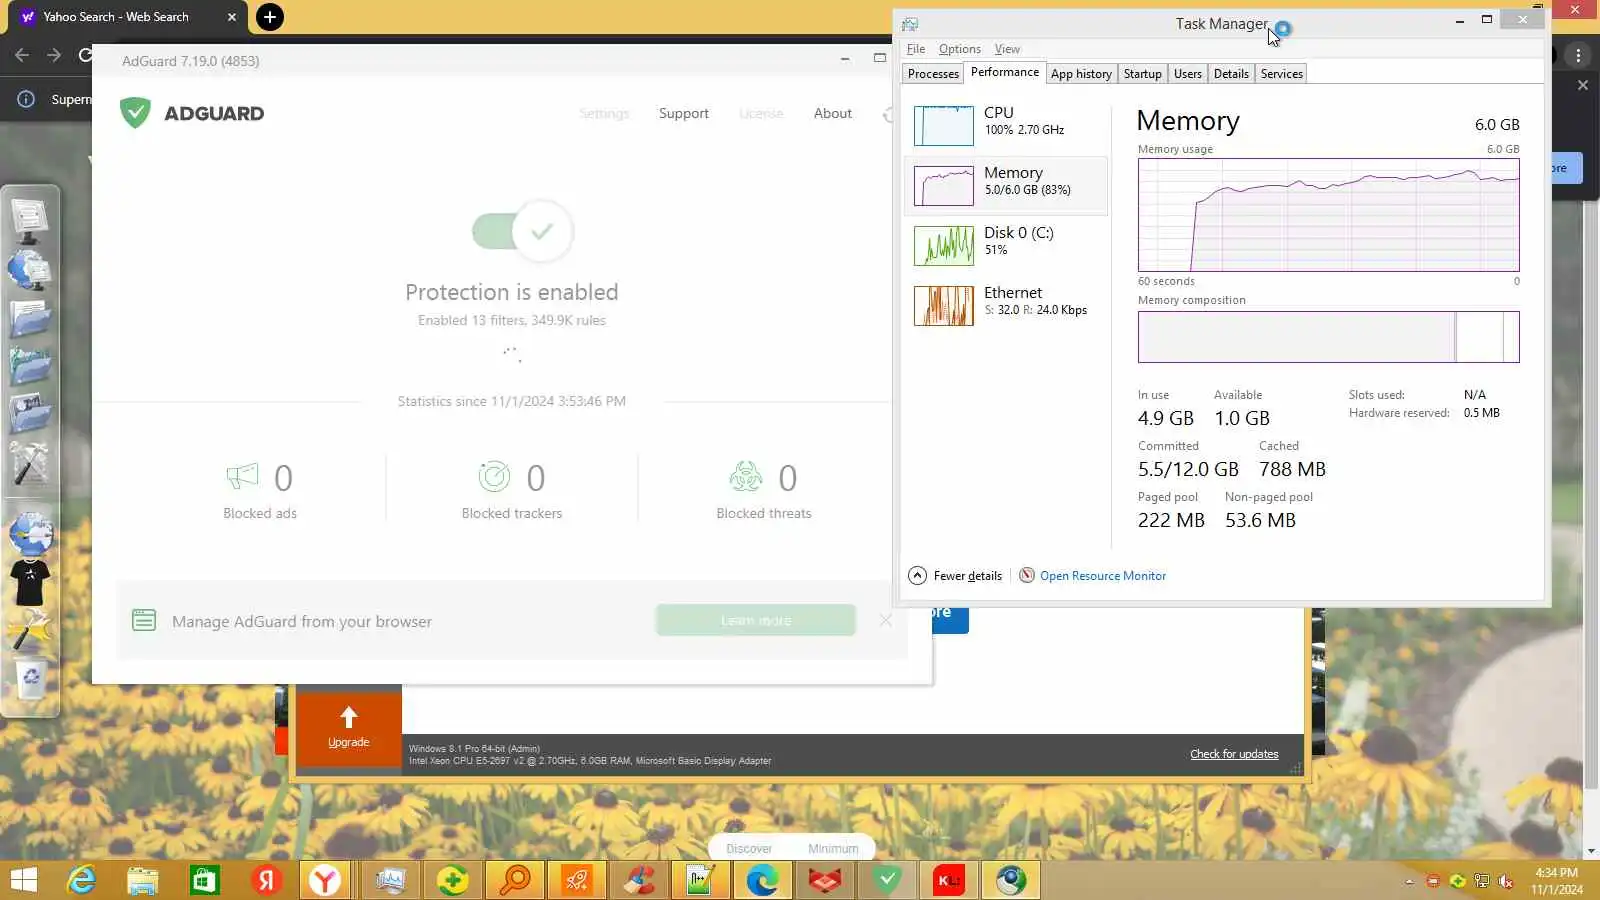
Task: Open the black t-shirt icon in left dock
Action: pos(30,582)
